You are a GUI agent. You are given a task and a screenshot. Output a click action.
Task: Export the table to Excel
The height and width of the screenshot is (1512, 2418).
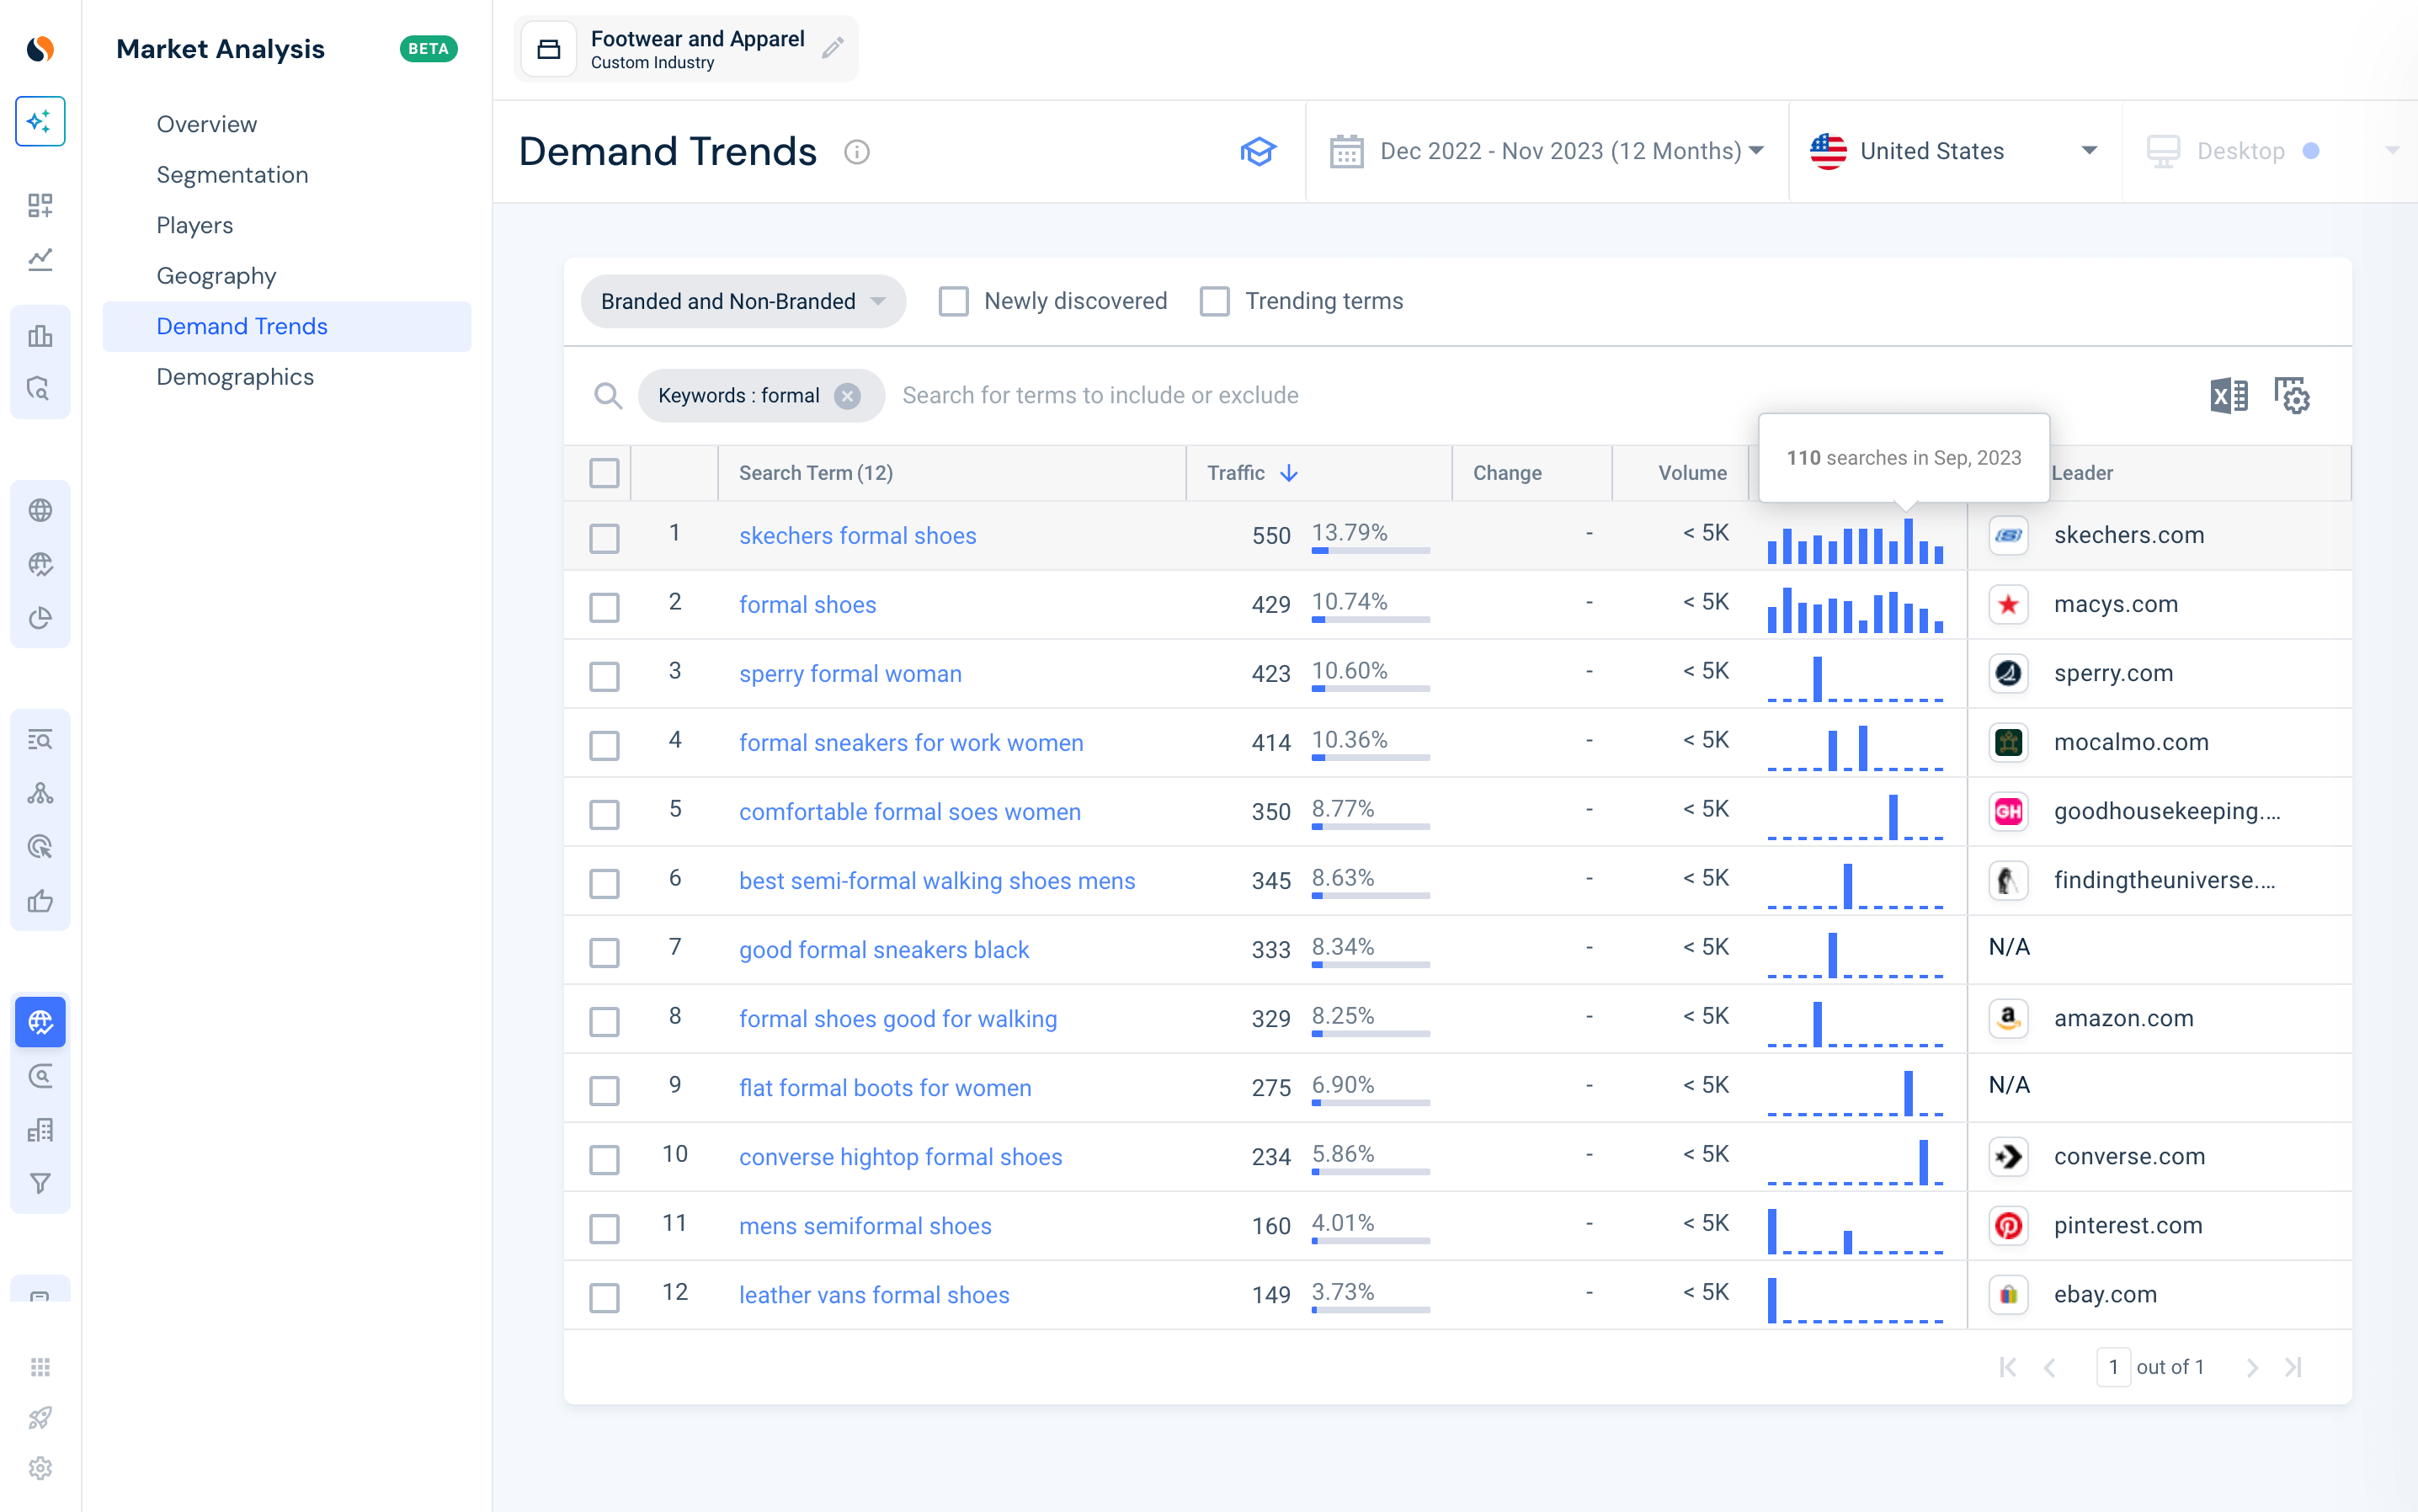[2227, 395]
